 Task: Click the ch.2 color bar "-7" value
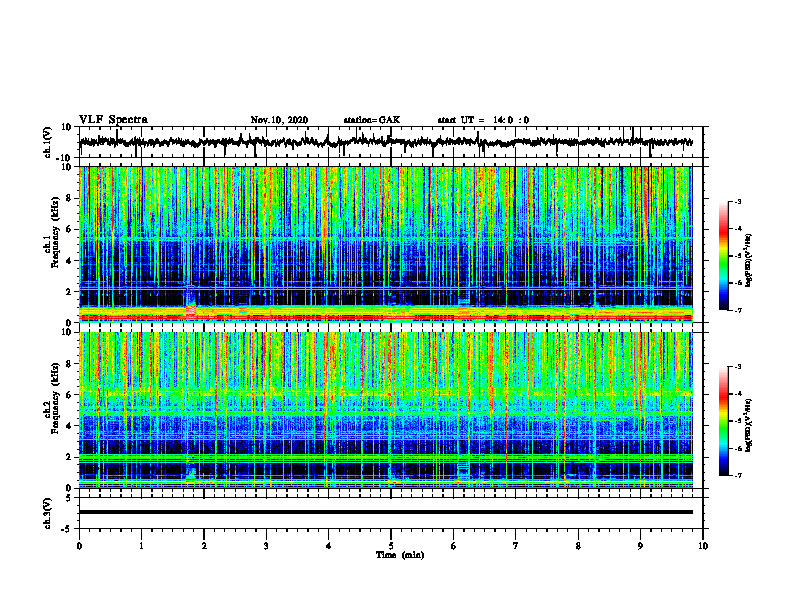coord(738,475)
